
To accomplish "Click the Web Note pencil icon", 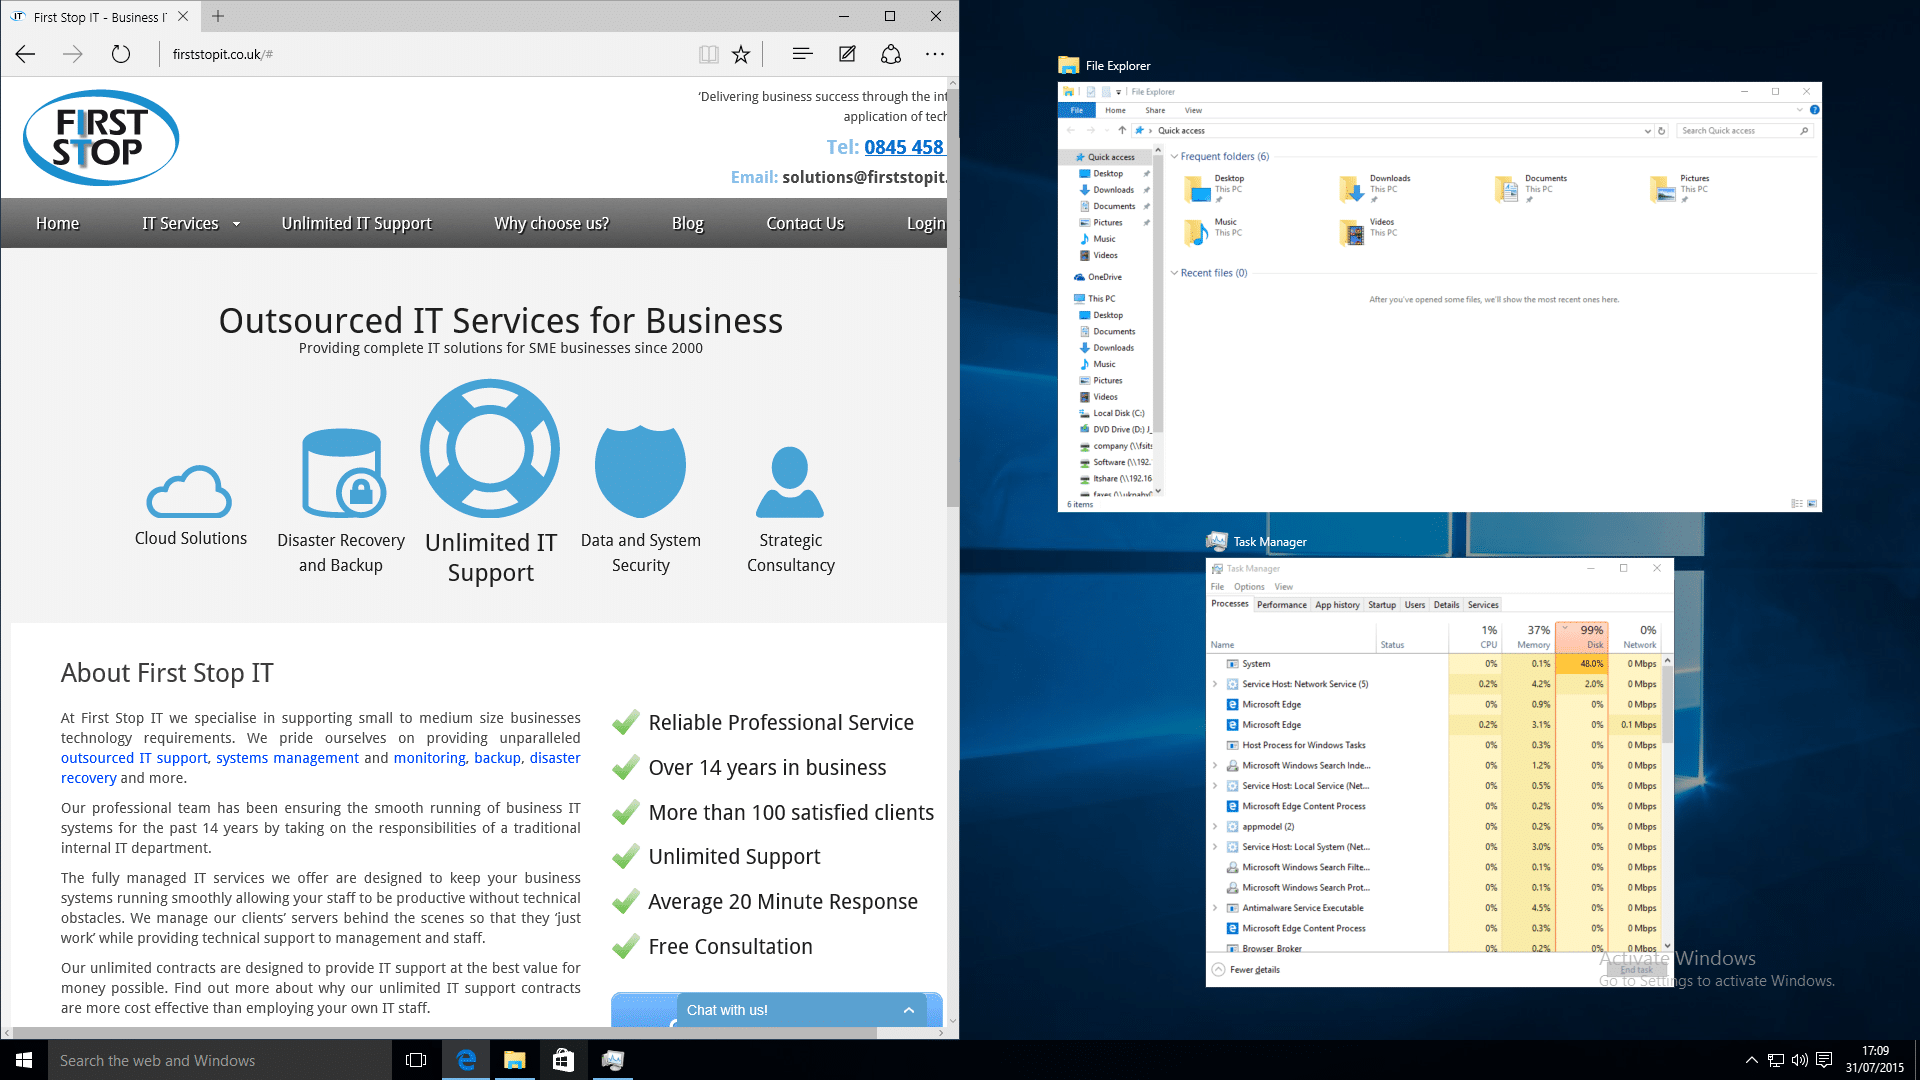I will click(x=846, y=54).
